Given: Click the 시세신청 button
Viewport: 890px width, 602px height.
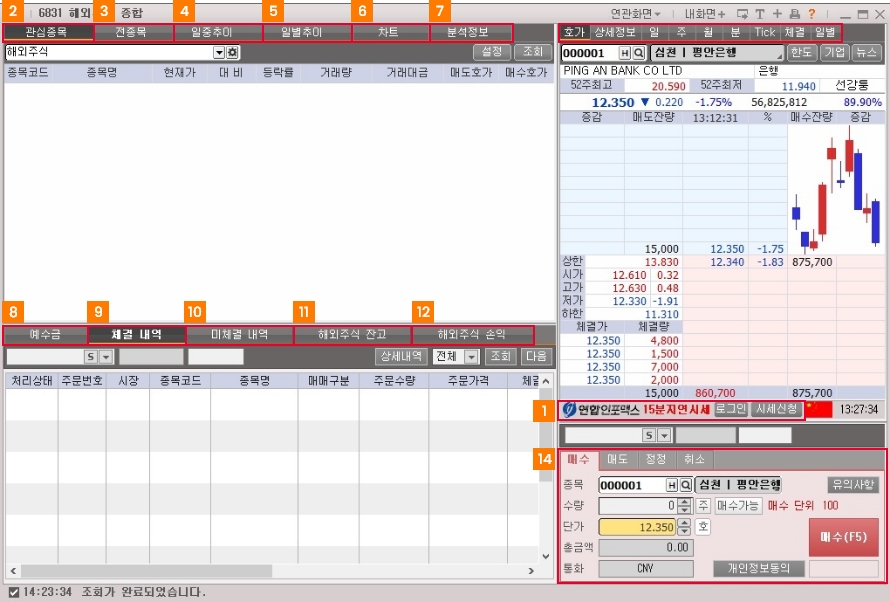Looking at the screenshot, I should [x=776, y=409].
